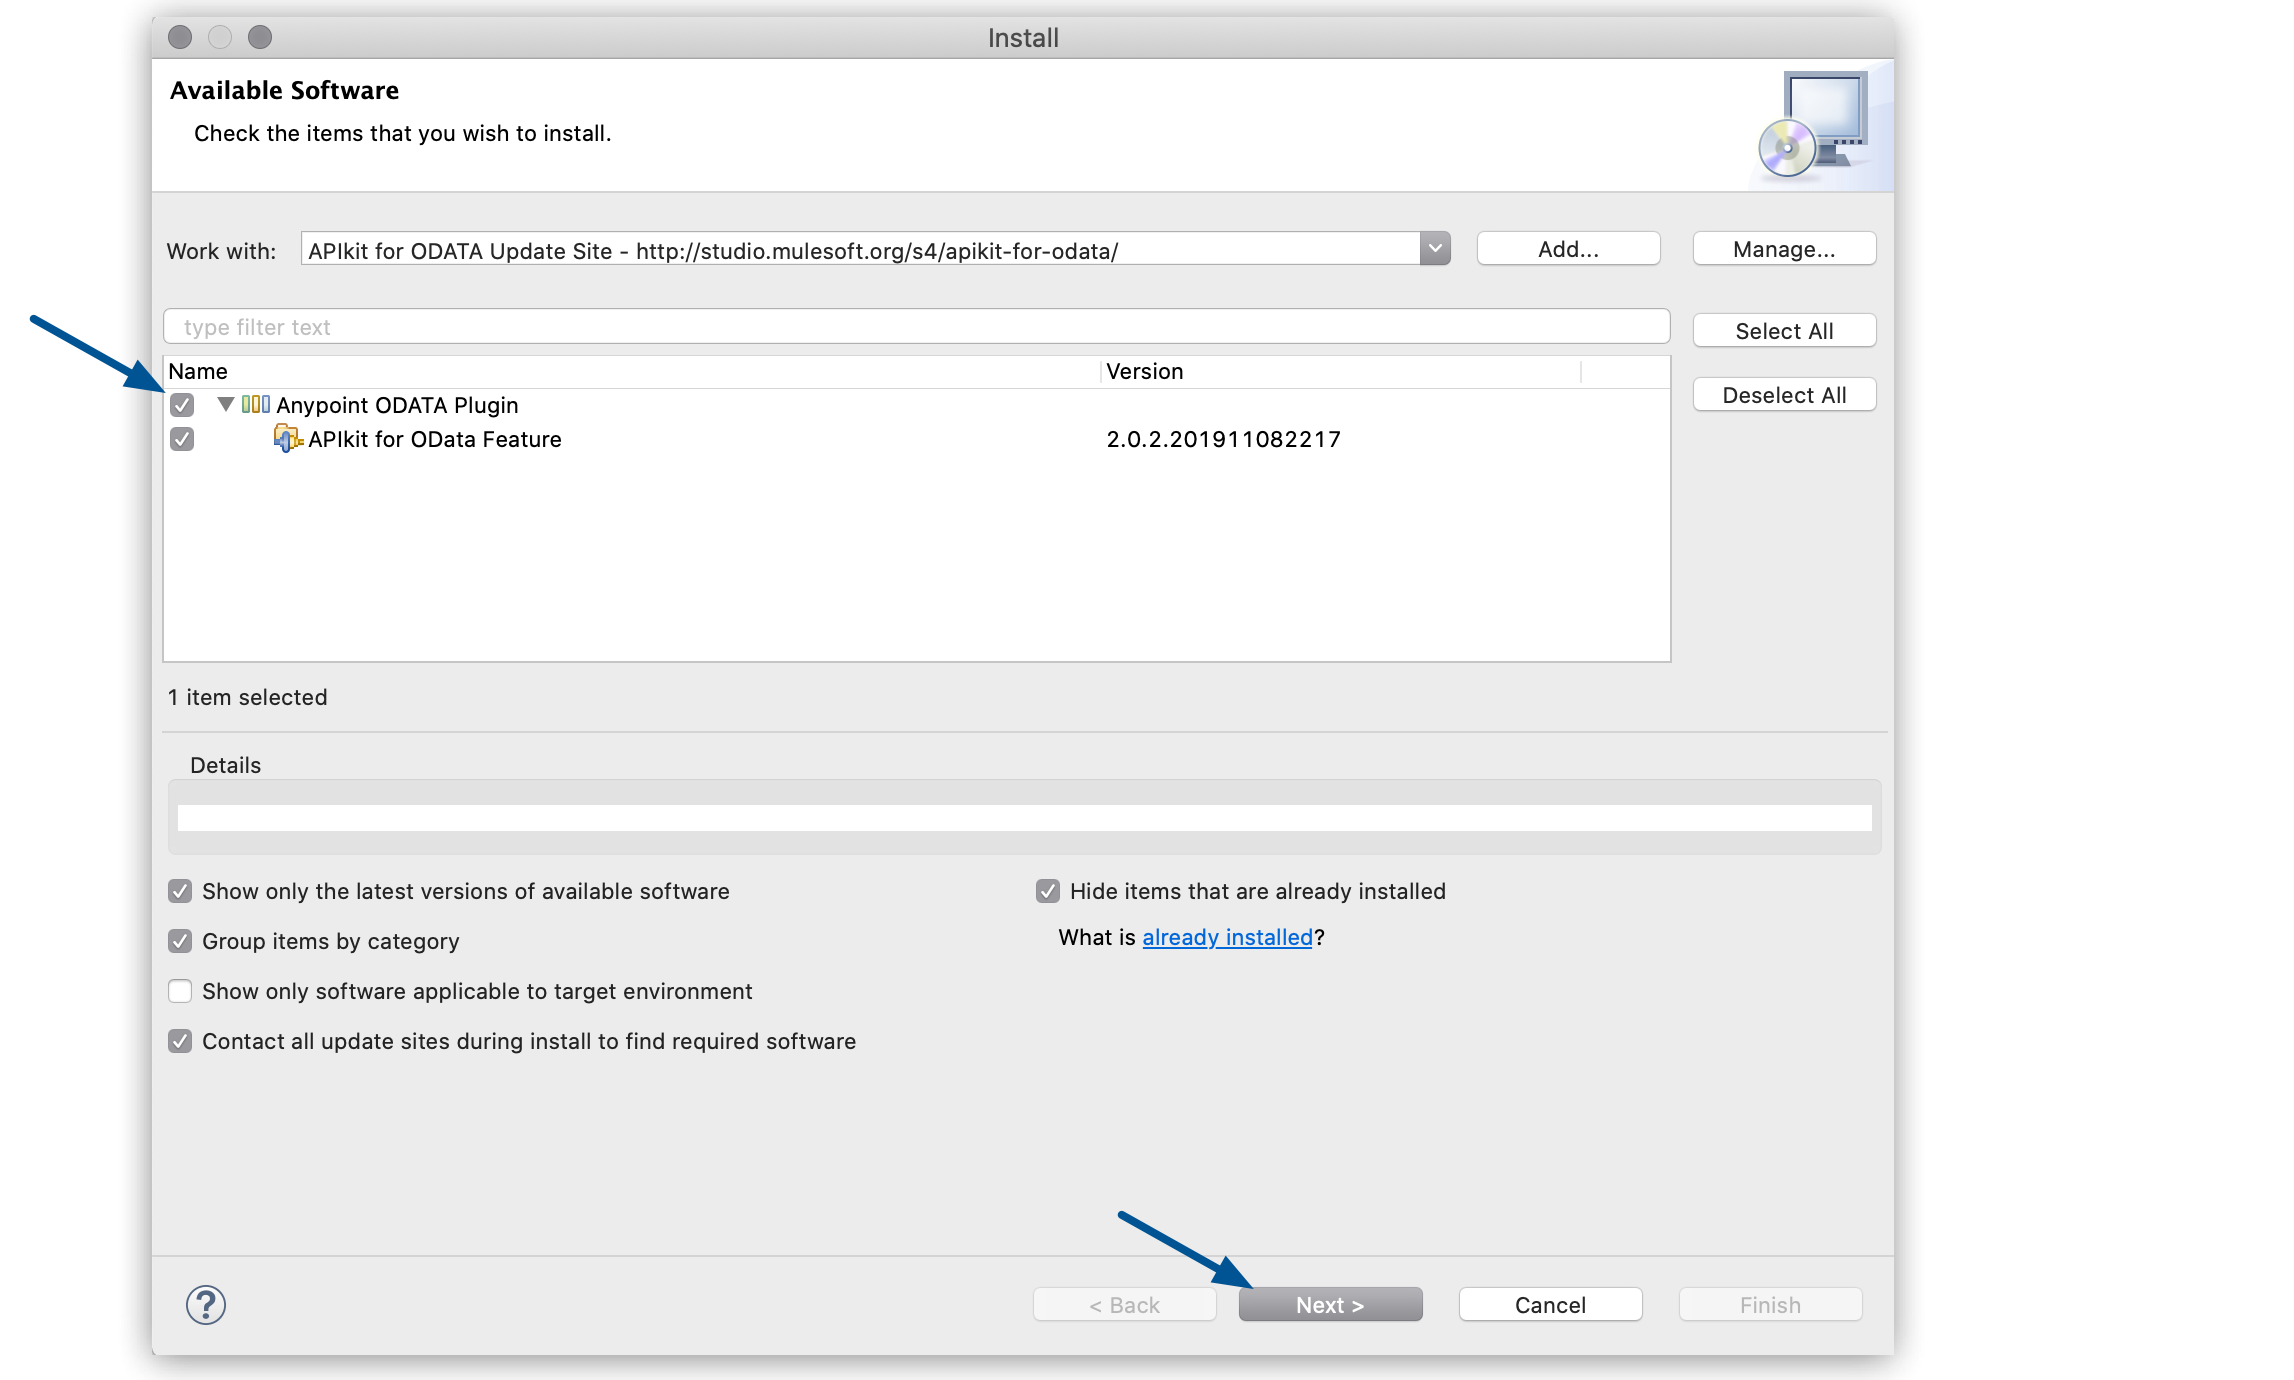Toggle Hide items that are already installed
This screenshot has height=1380, width=2294.
click(x=1042, y=890)
